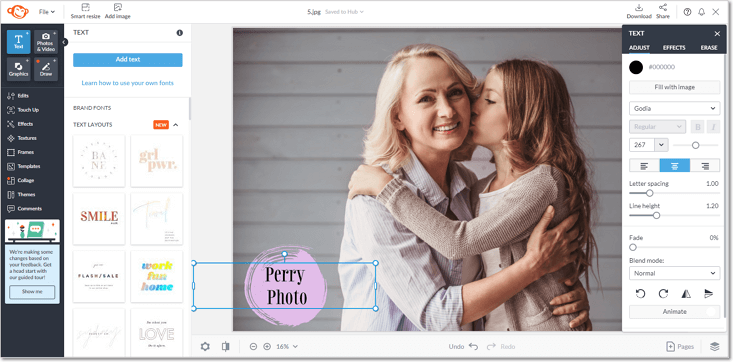Zoom out with the minus icon
This screenshot has height=362, width=733.
253,347
